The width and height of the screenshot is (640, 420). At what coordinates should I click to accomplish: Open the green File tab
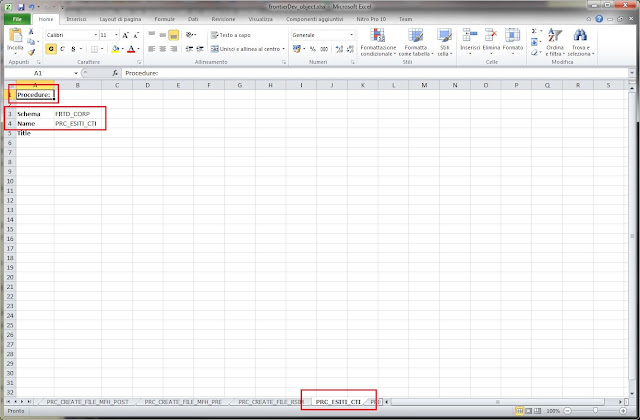pyautogui.click(x=17, y=19)
